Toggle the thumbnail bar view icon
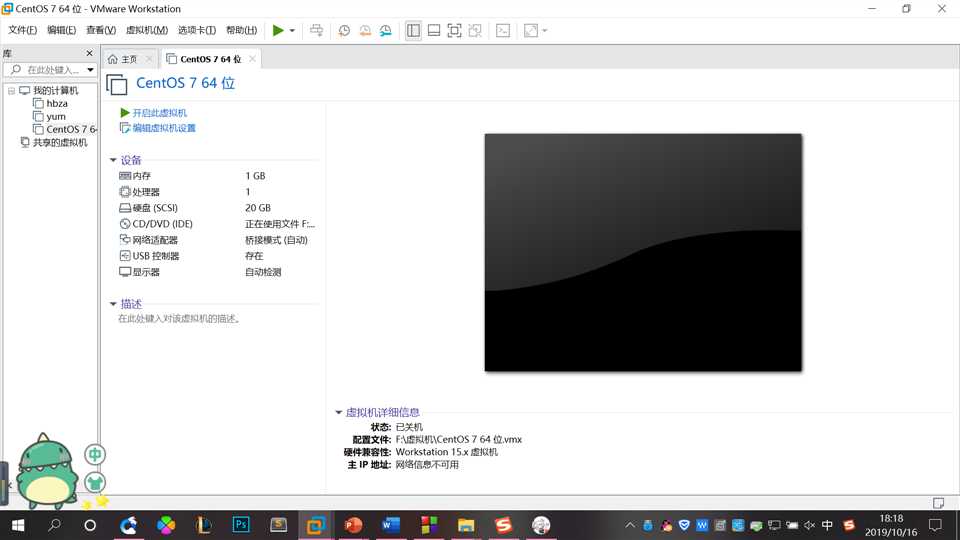 click(434, 31)
